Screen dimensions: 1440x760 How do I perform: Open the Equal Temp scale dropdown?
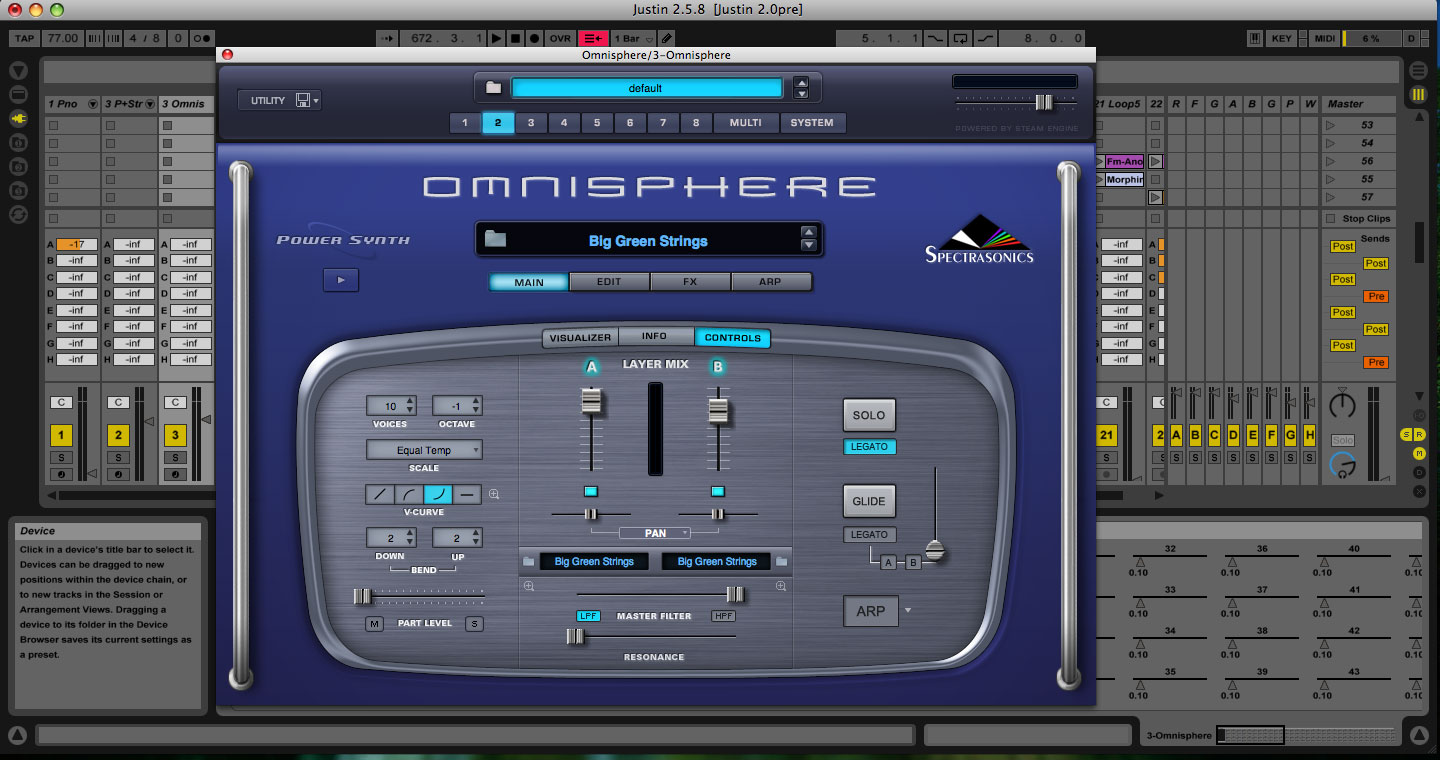click(424, 449)
